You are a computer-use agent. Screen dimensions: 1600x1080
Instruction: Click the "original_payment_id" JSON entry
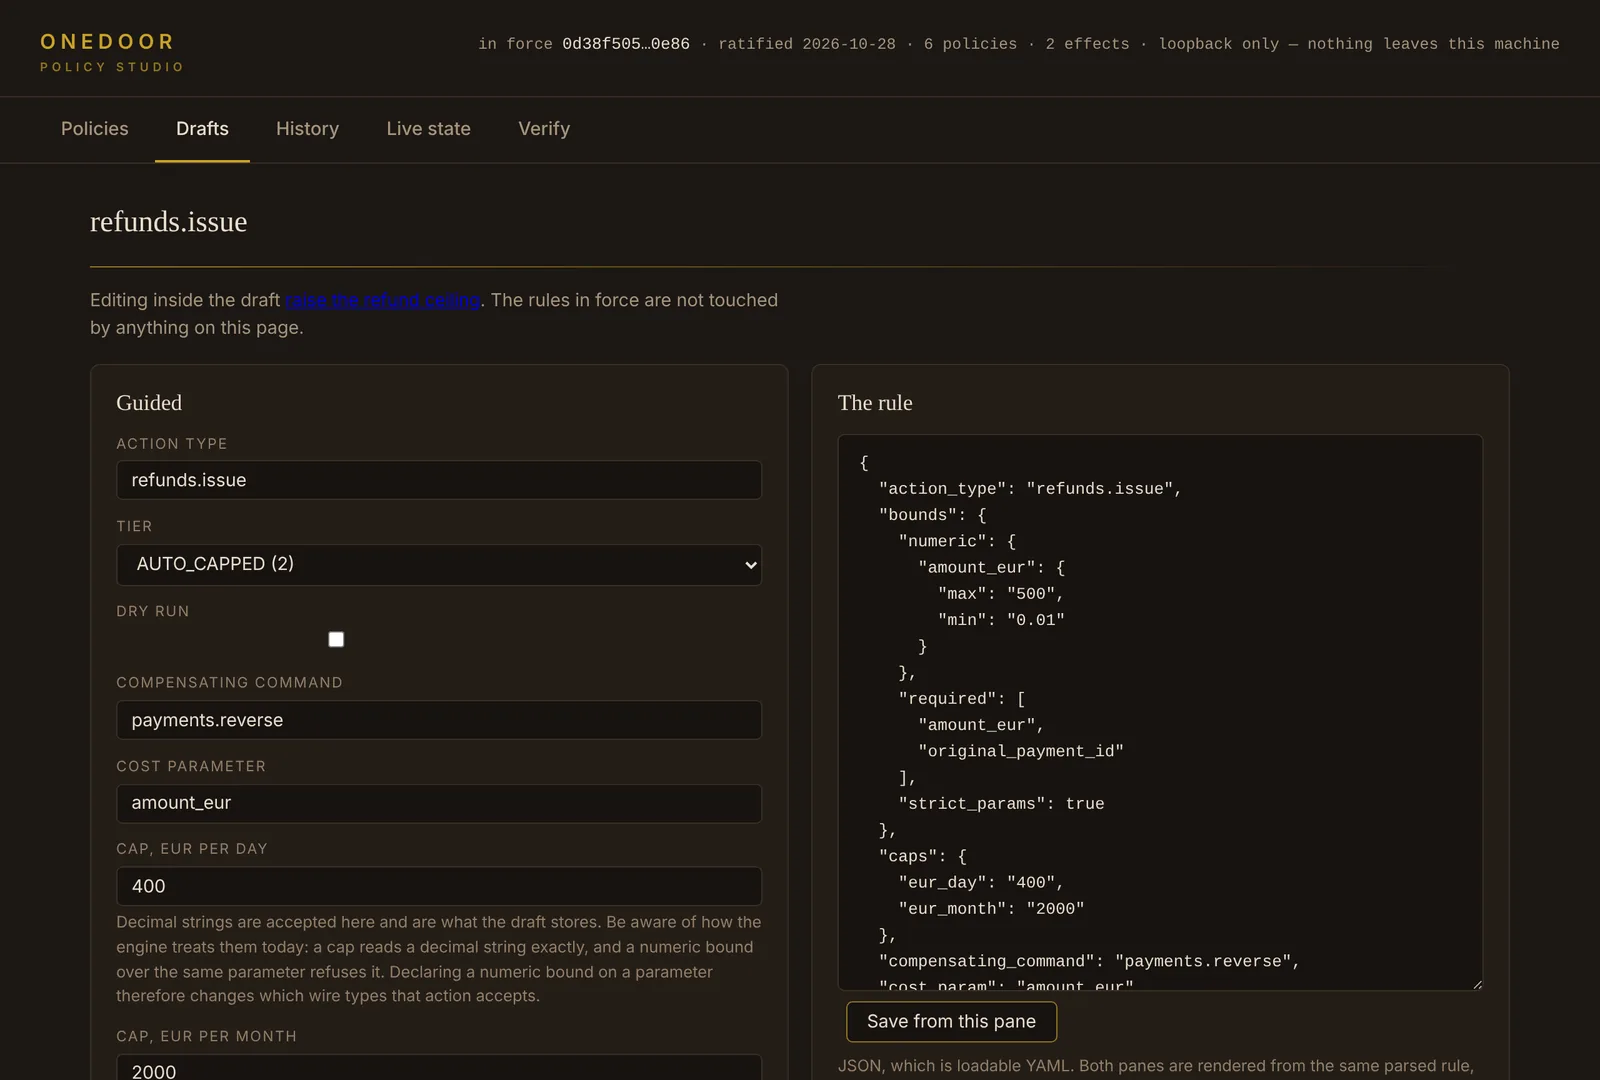click(1021, 751)
